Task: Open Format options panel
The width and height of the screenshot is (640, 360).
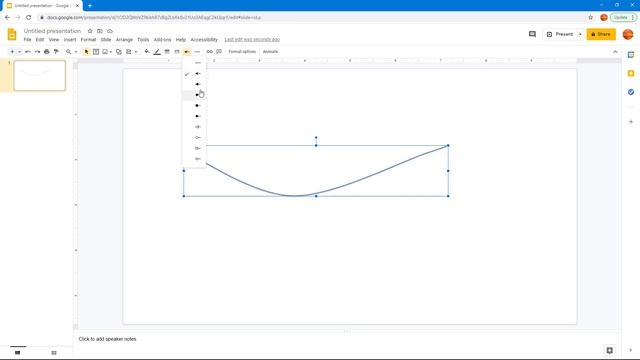Action: (242, 52)
